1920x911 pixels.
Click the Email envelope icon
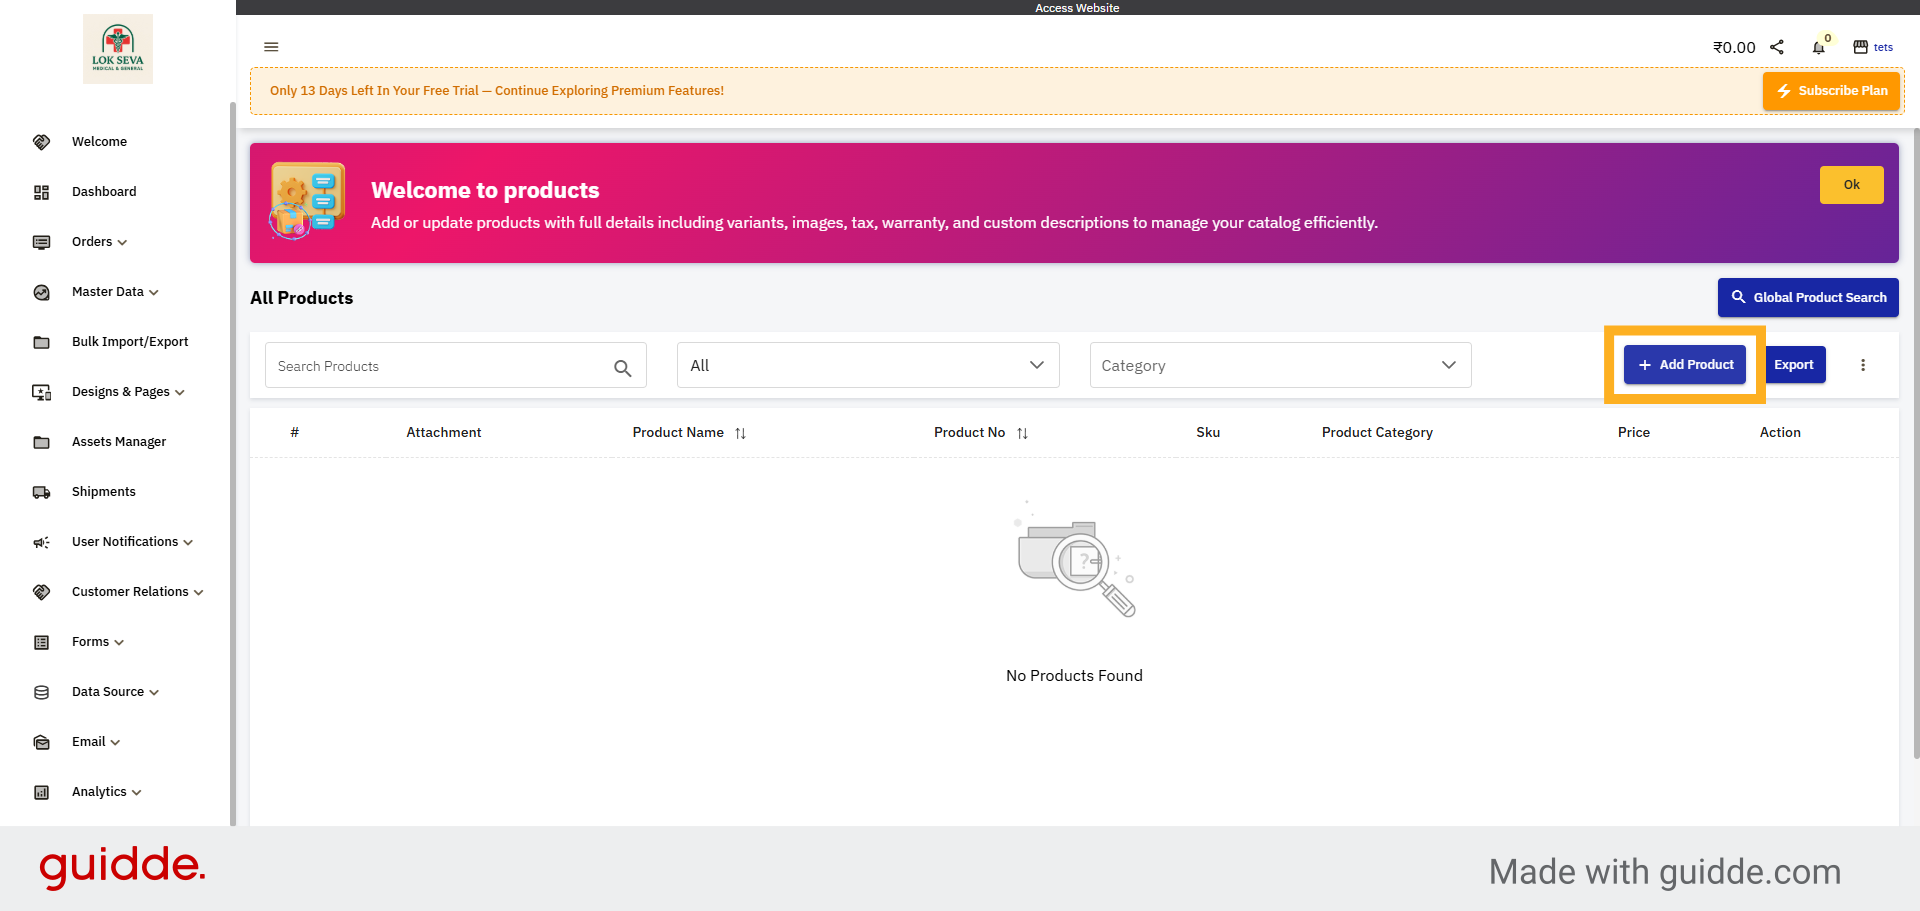click(x=41, y=742)
